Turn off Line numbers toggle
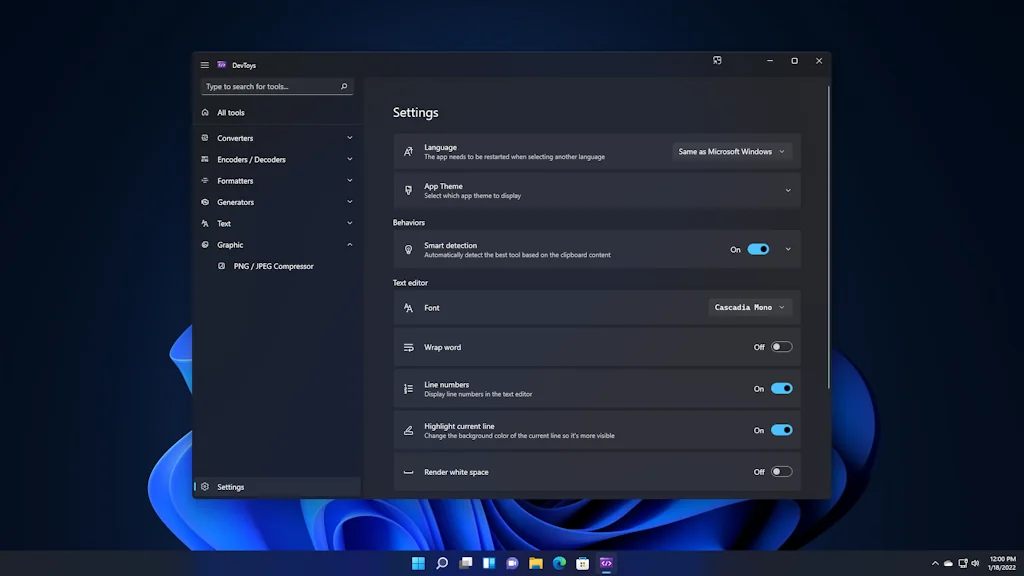Screen dimensions: 1024x576 (x=781, y=389)
